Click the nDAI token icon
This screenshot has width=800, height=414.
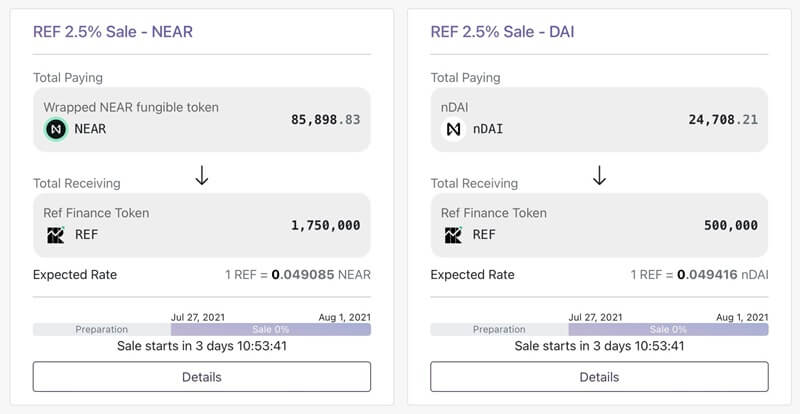pyautogui.click(x=453, y=129)
